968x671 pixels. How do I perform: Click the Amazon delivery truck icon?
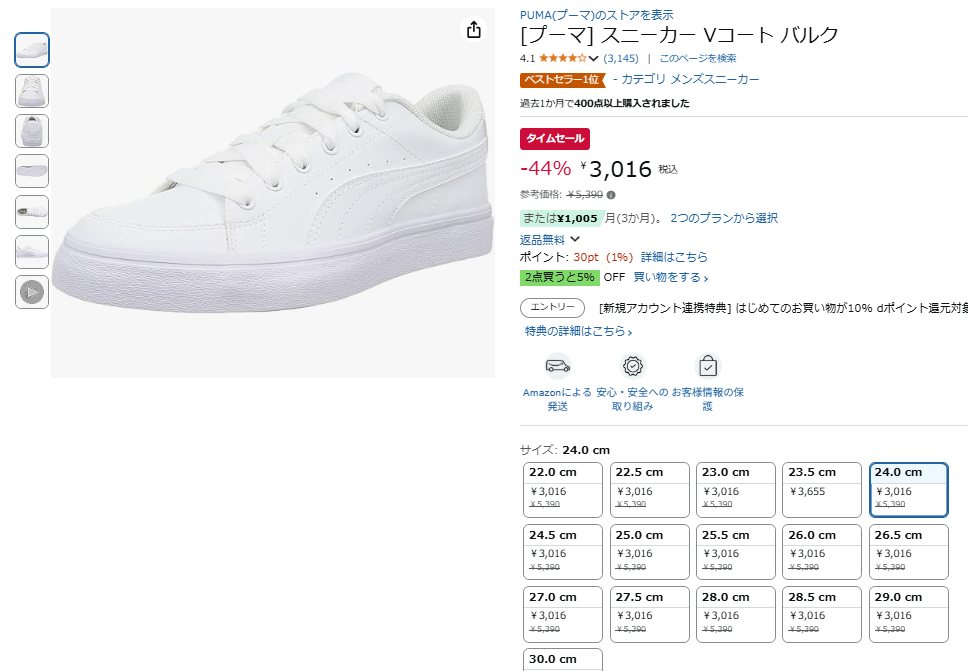557,365
